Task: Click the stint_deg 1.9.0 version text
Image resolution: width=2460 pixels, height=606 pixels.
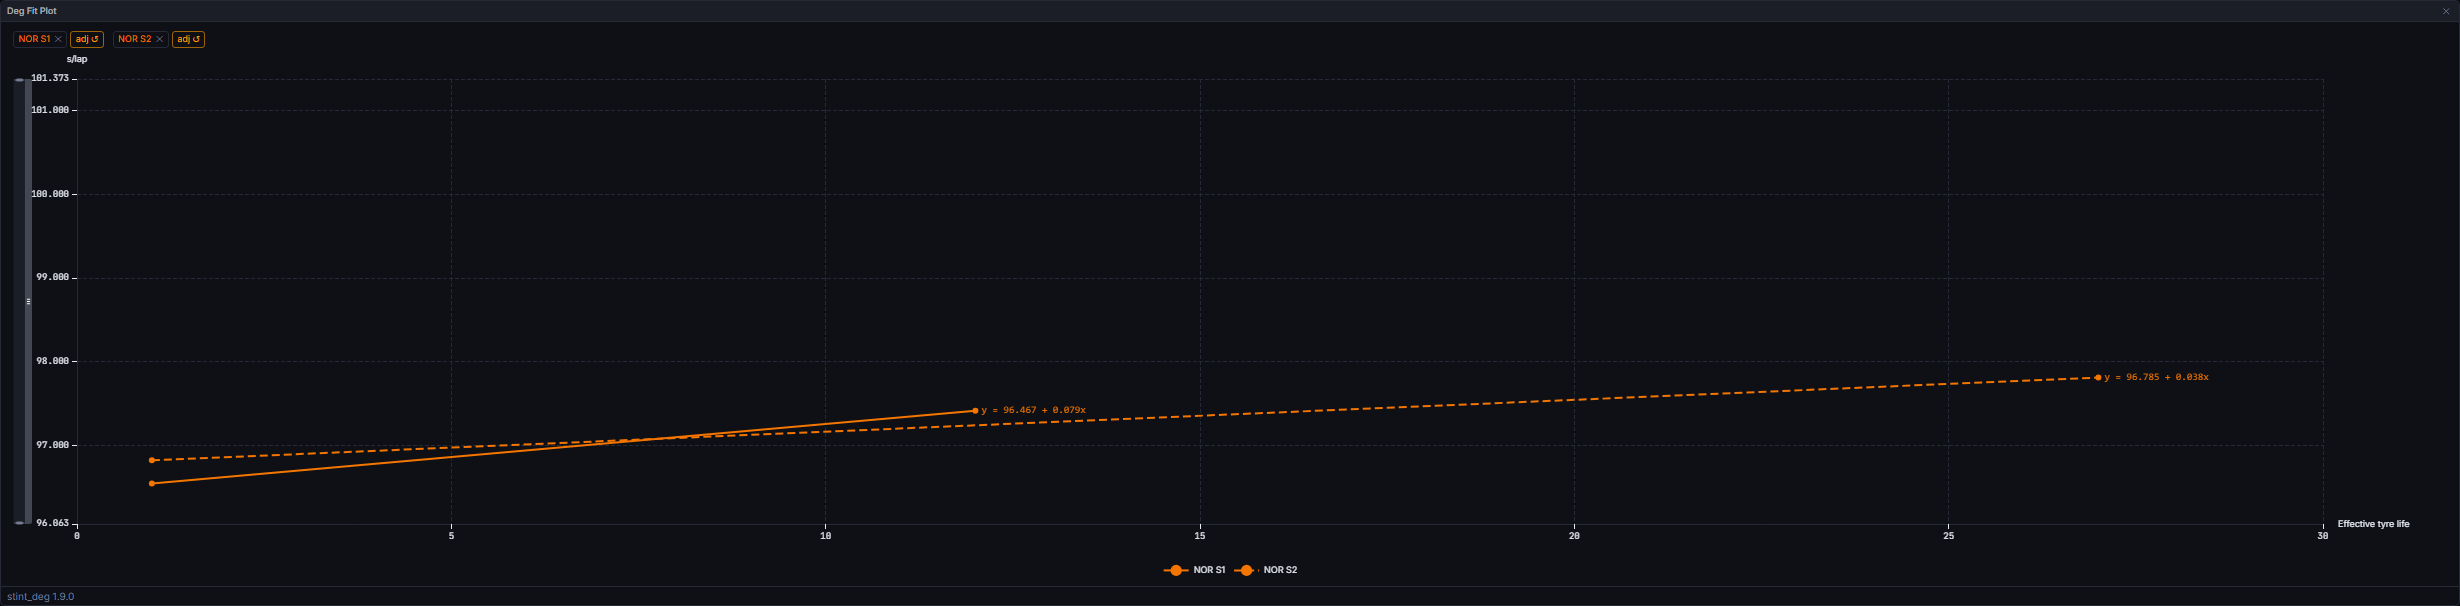Action: tap(40, 597)
